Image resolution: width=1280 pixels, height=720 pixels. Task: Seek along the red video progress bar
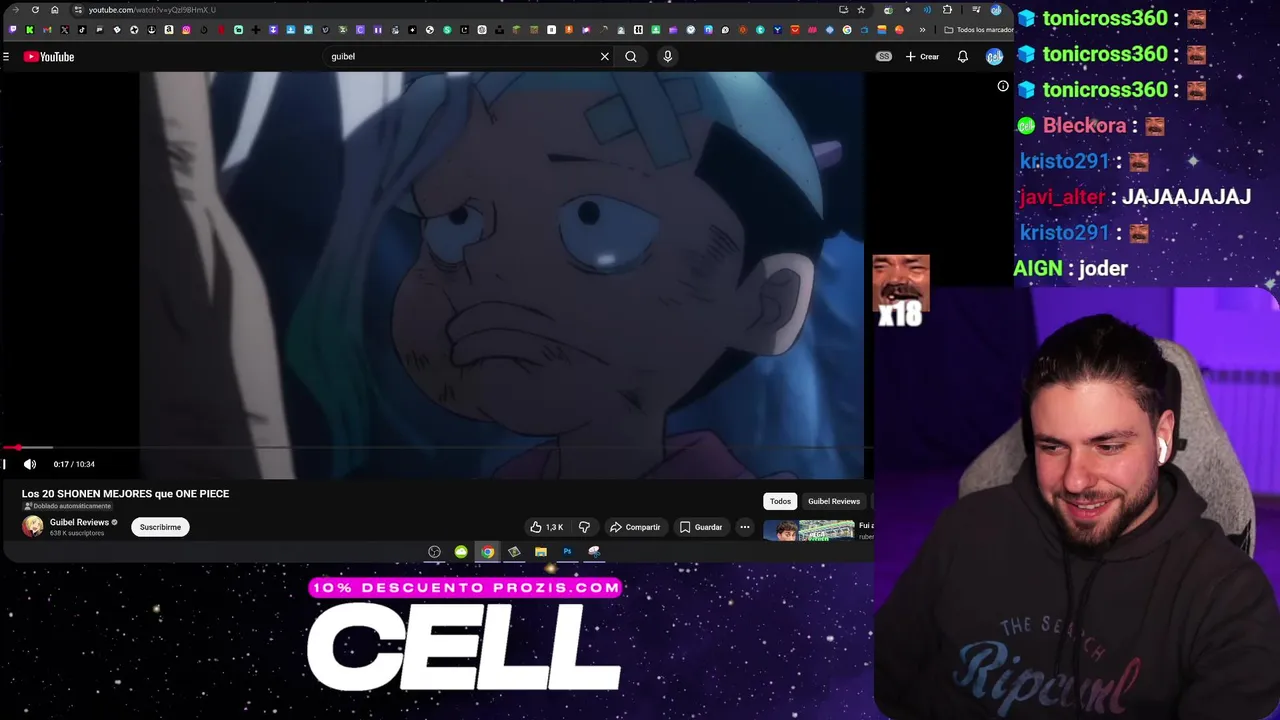tap(436, 447)
